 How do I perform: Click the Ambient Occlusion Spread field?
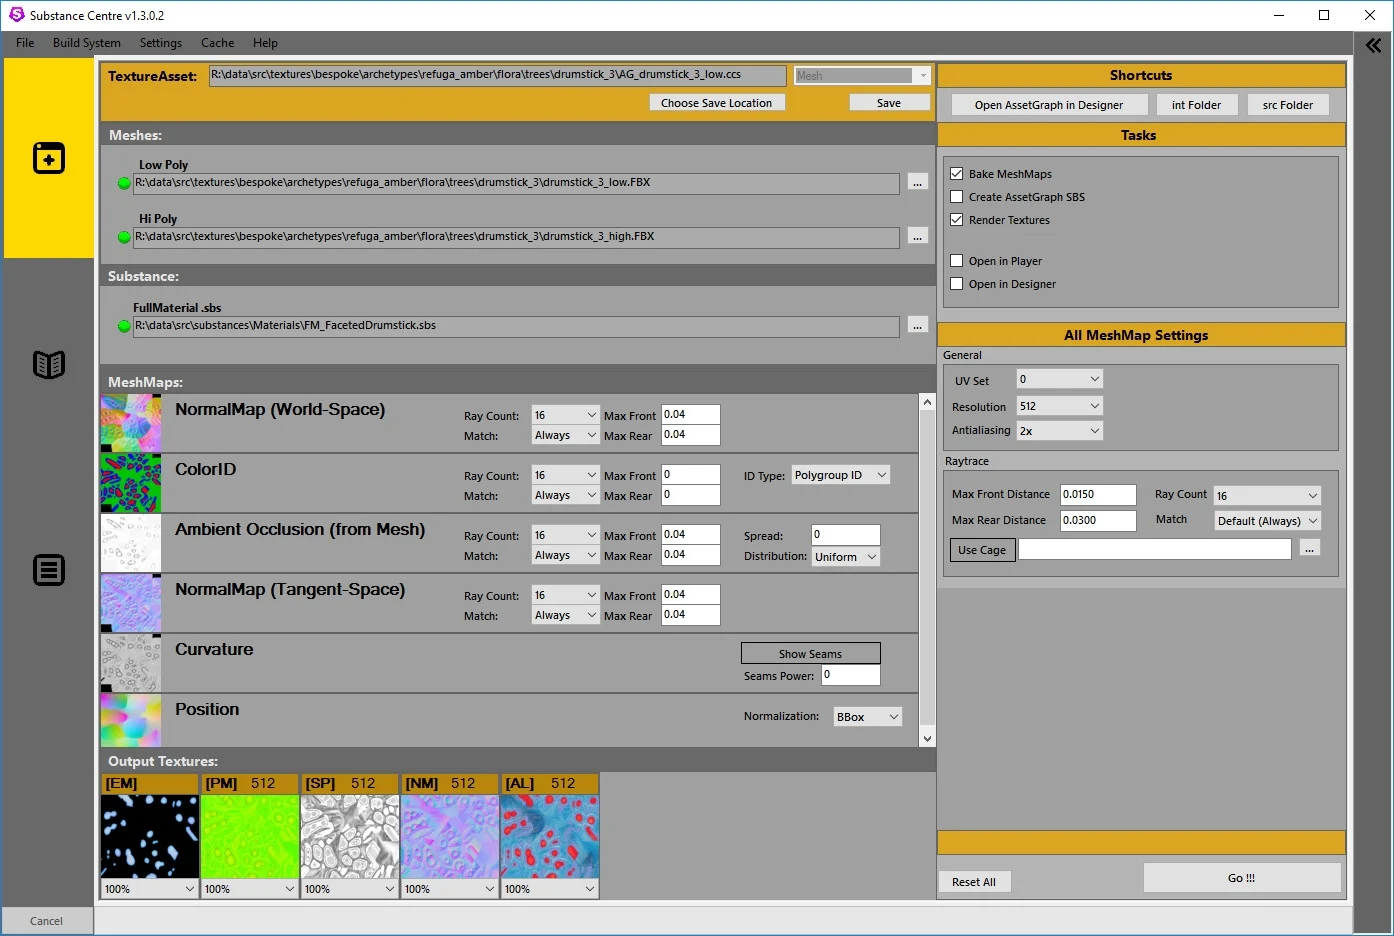(x=845, y=535)
